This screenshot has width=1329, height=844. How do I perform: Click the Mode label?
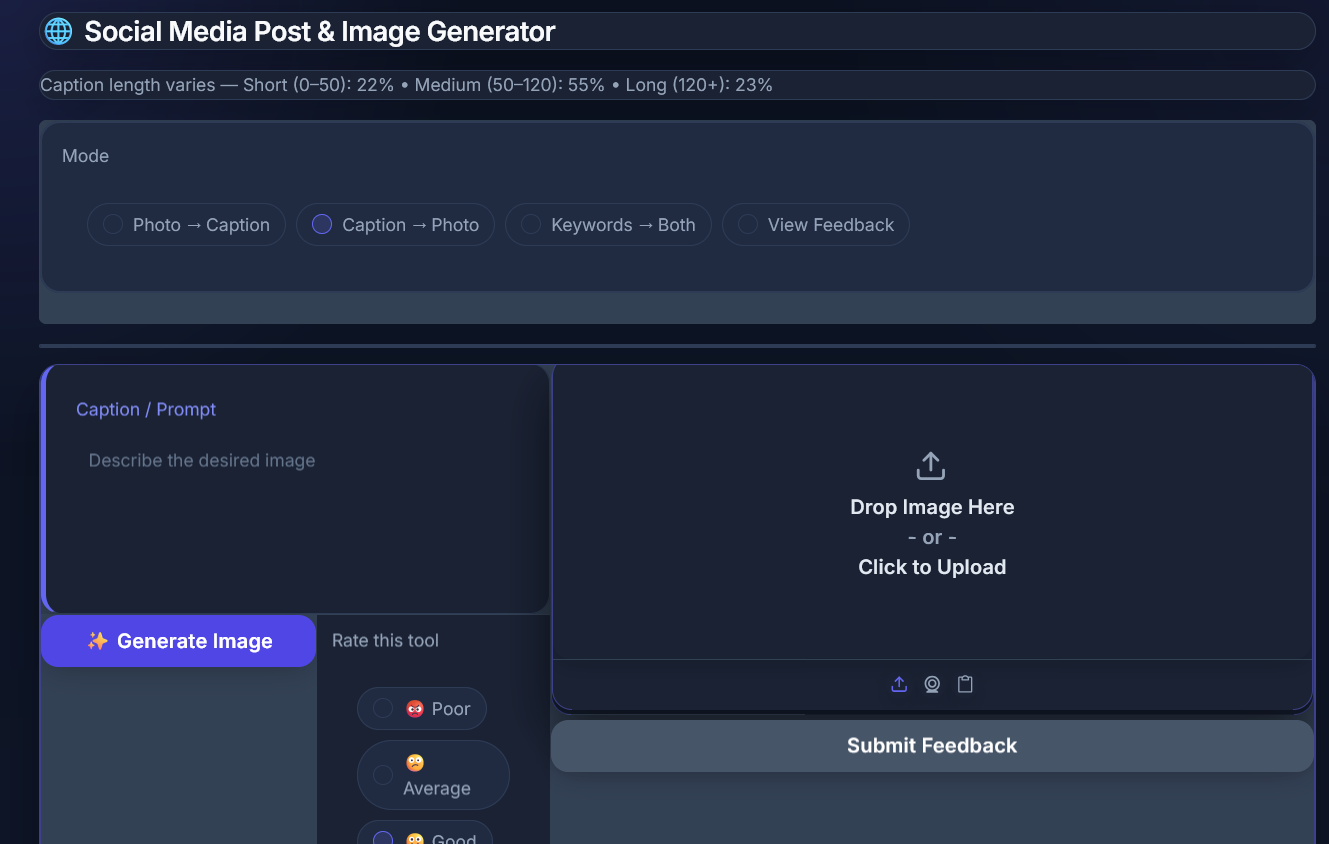85,156
